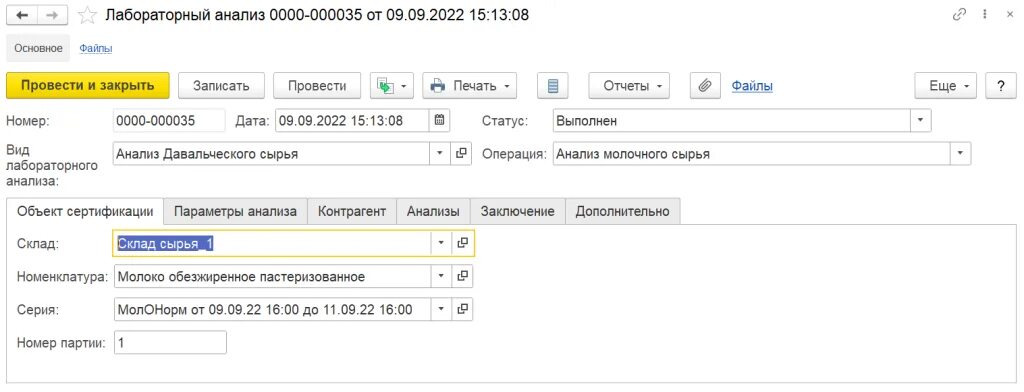Click the Склад field with Склад сырья_1
Viewport: 1024px width, 392px height.
click(272, 242)
